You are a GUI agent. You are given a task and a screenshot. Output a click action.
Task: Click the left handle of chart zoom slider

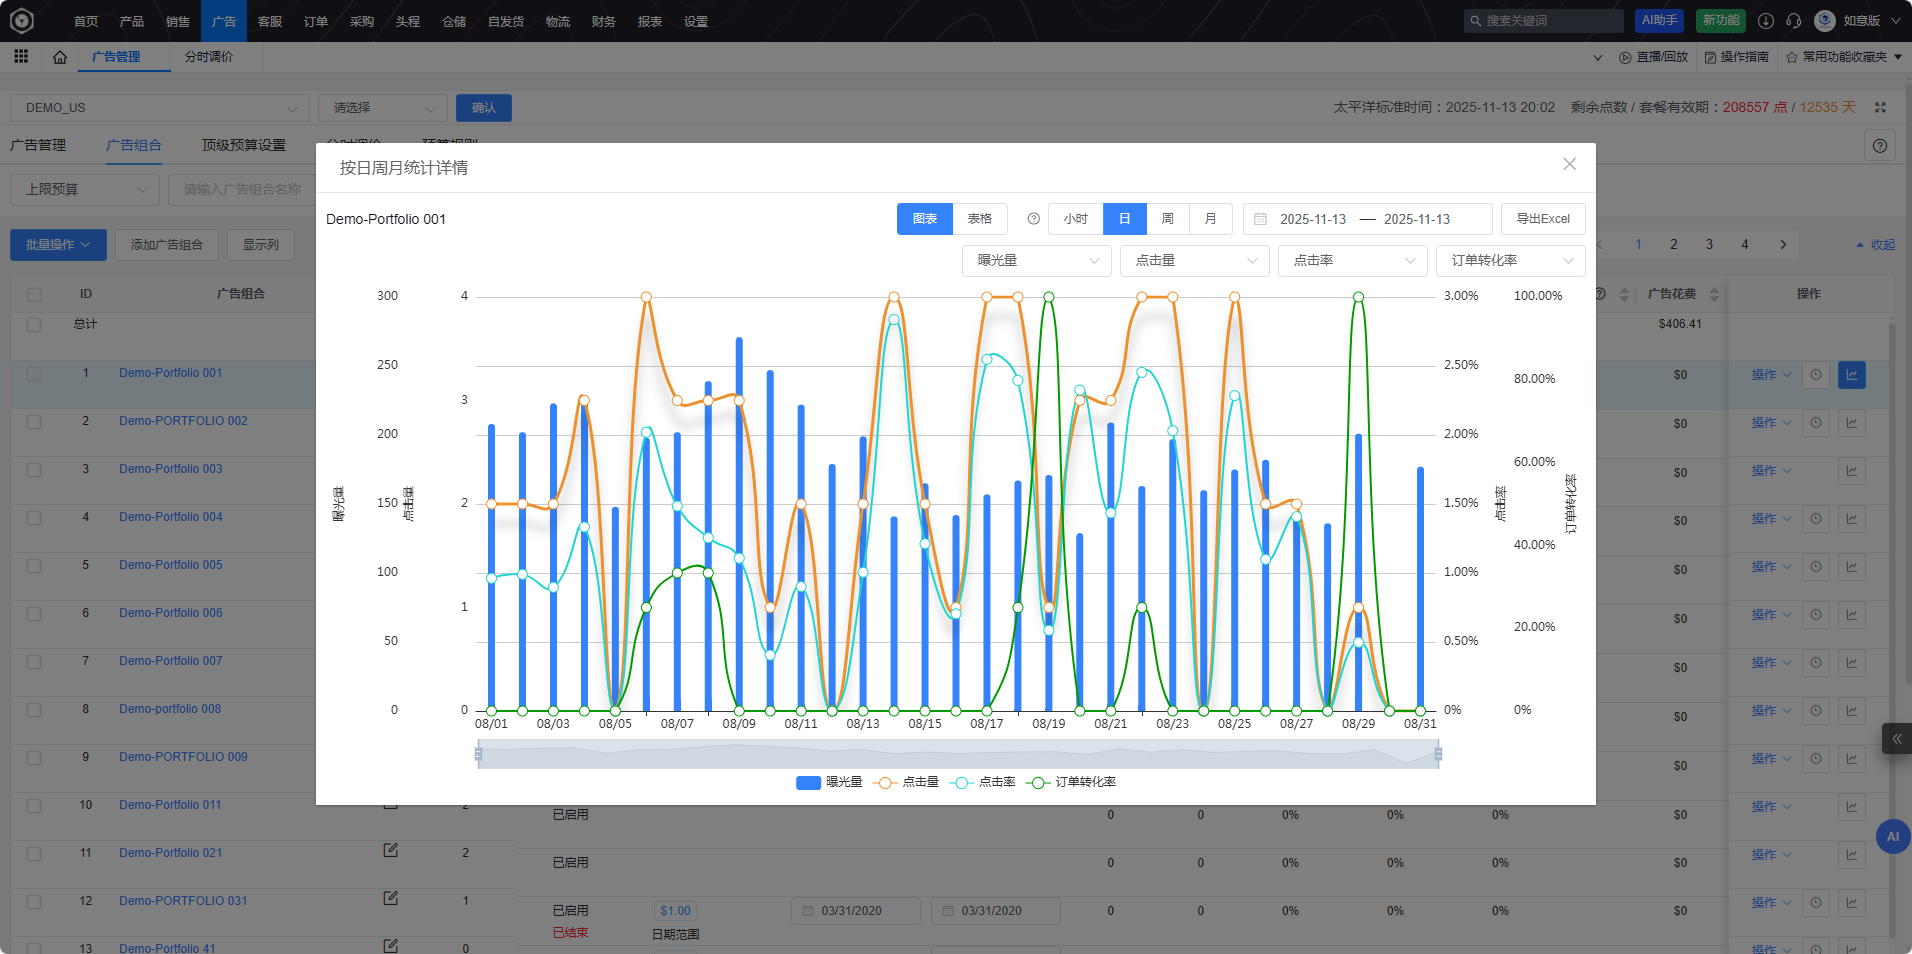point(479,754)
